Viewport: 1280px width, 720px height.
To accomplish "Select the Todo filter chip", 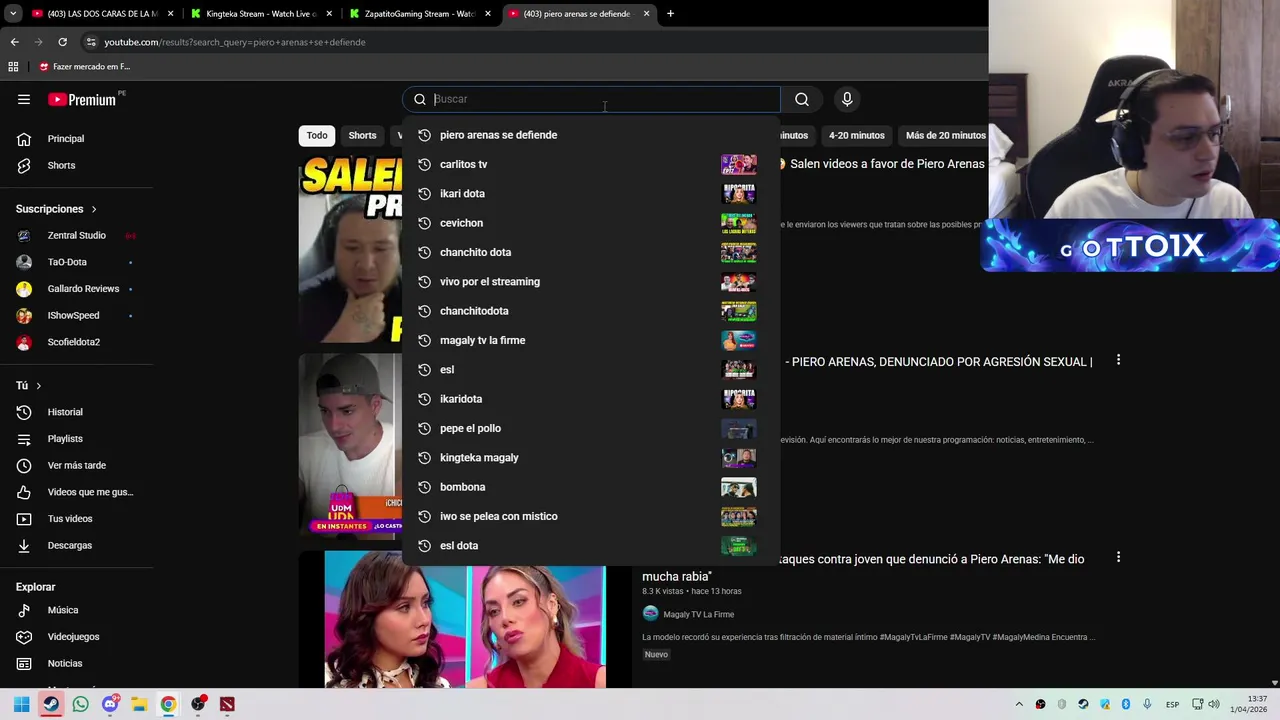I will pos(317,135).
